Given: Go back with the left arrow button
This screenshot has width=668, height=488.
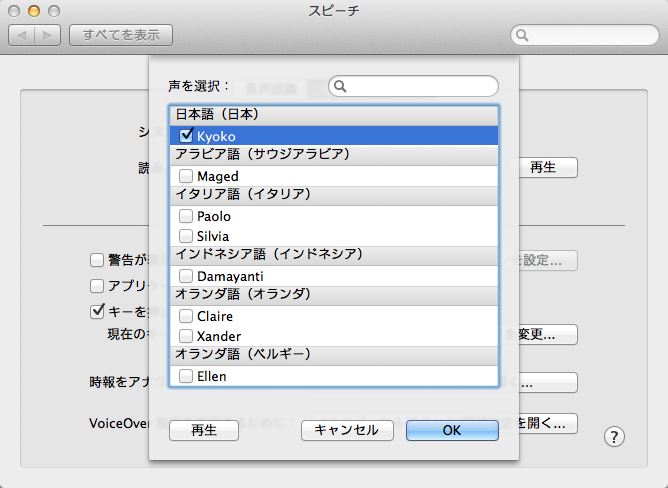Looking at the screenshot, I should point(21,35).
